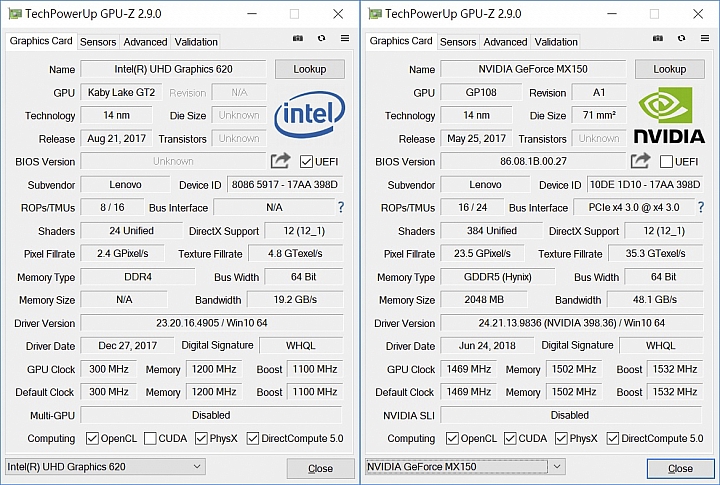Select Graphics Card tab in NVIDIA window
The image size is (720, 485).
pos(401,41)
